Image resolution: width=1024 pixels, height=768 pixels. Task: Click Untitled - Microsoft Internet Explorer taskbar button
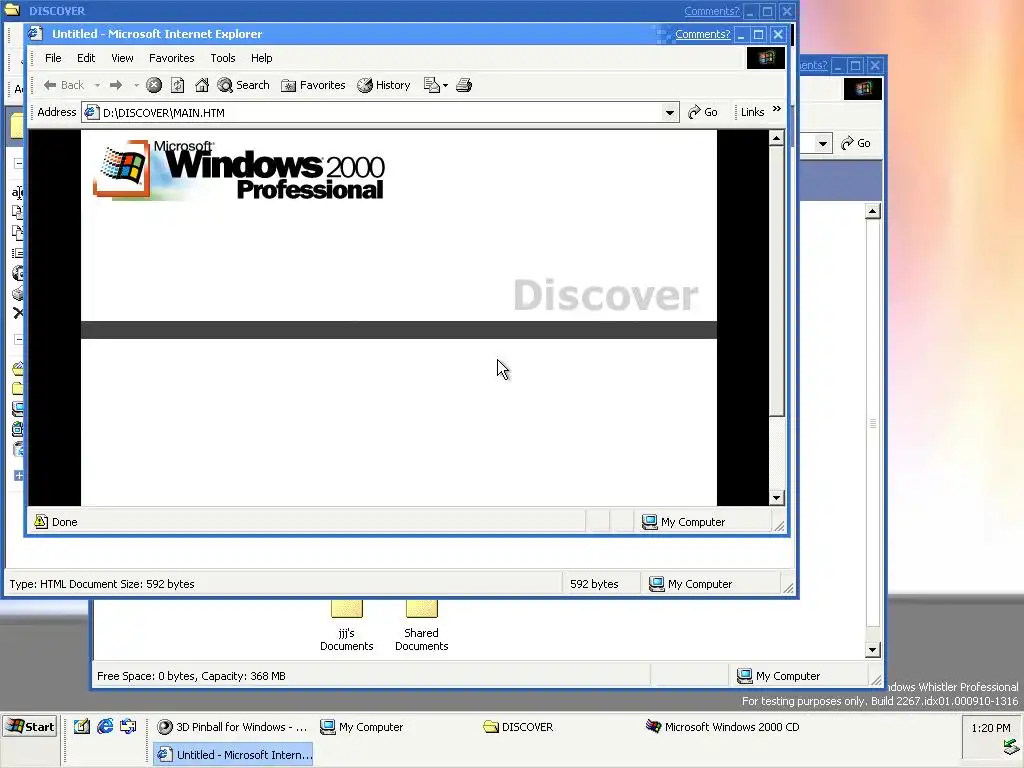(x=233, y=754)
